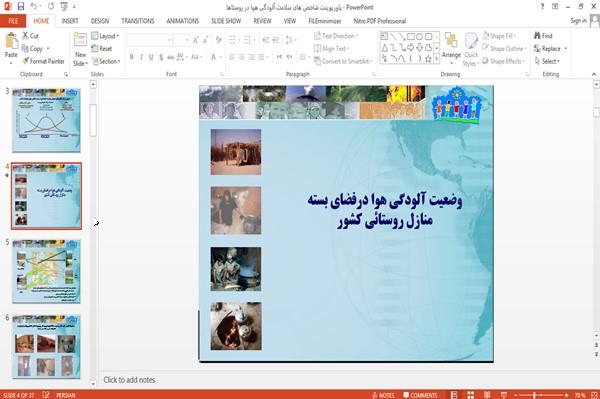Click the Undo arrow in title bar
This screenshot has height=399, width=600.
(x=34, y=7)
